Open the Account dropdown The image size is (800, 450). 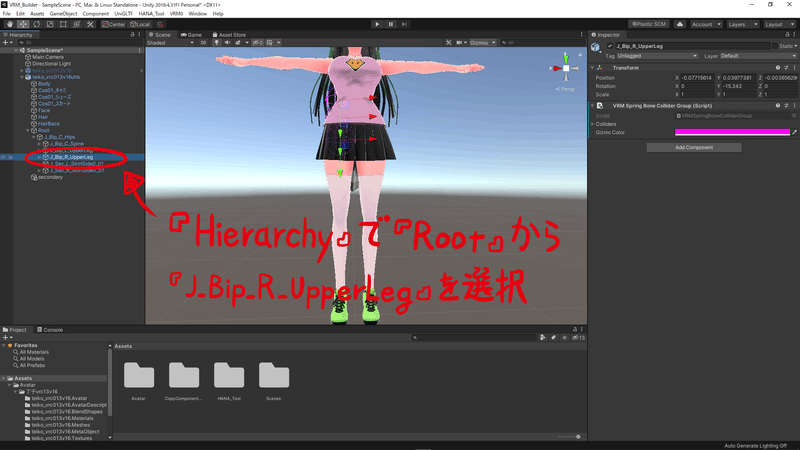point(706,24)
